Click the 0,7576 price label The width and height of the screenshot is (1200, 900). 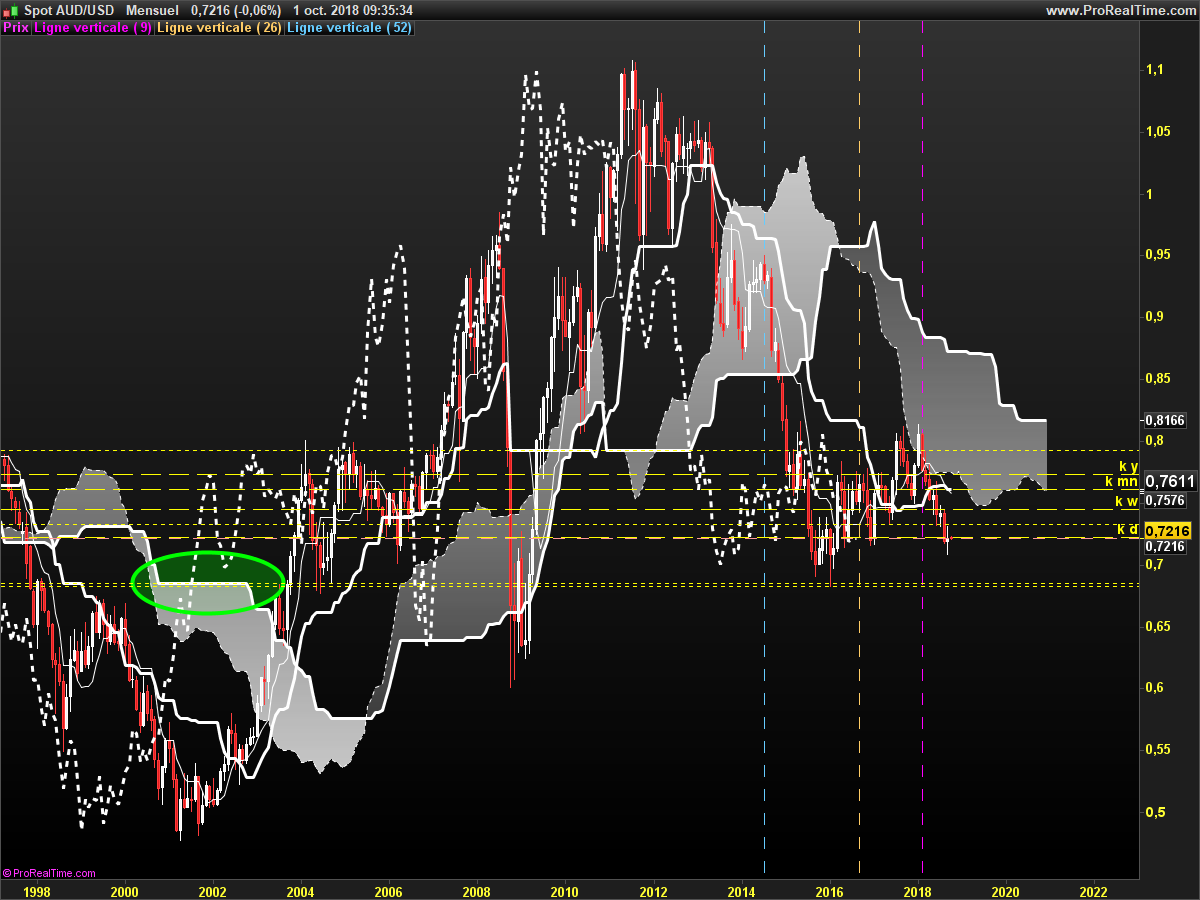point(1164,500)
